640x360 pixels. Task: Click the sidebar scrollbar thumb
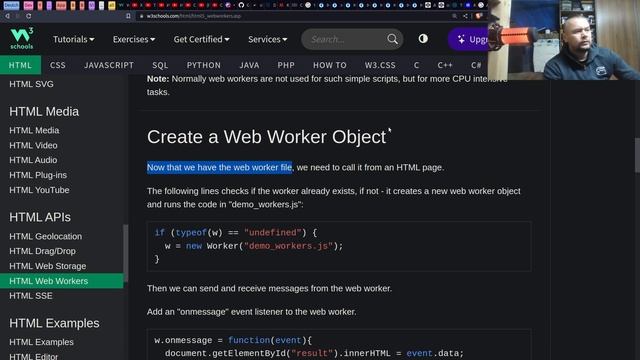click(x=126, y=253)
